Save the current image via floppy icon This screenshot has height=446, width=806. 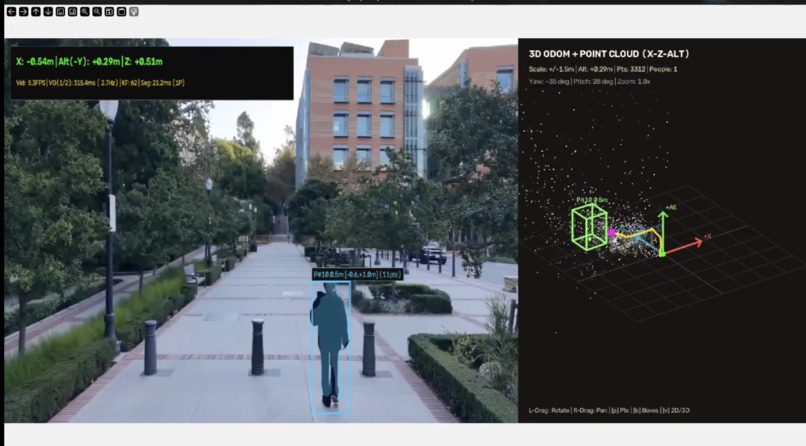coord(109,11)
